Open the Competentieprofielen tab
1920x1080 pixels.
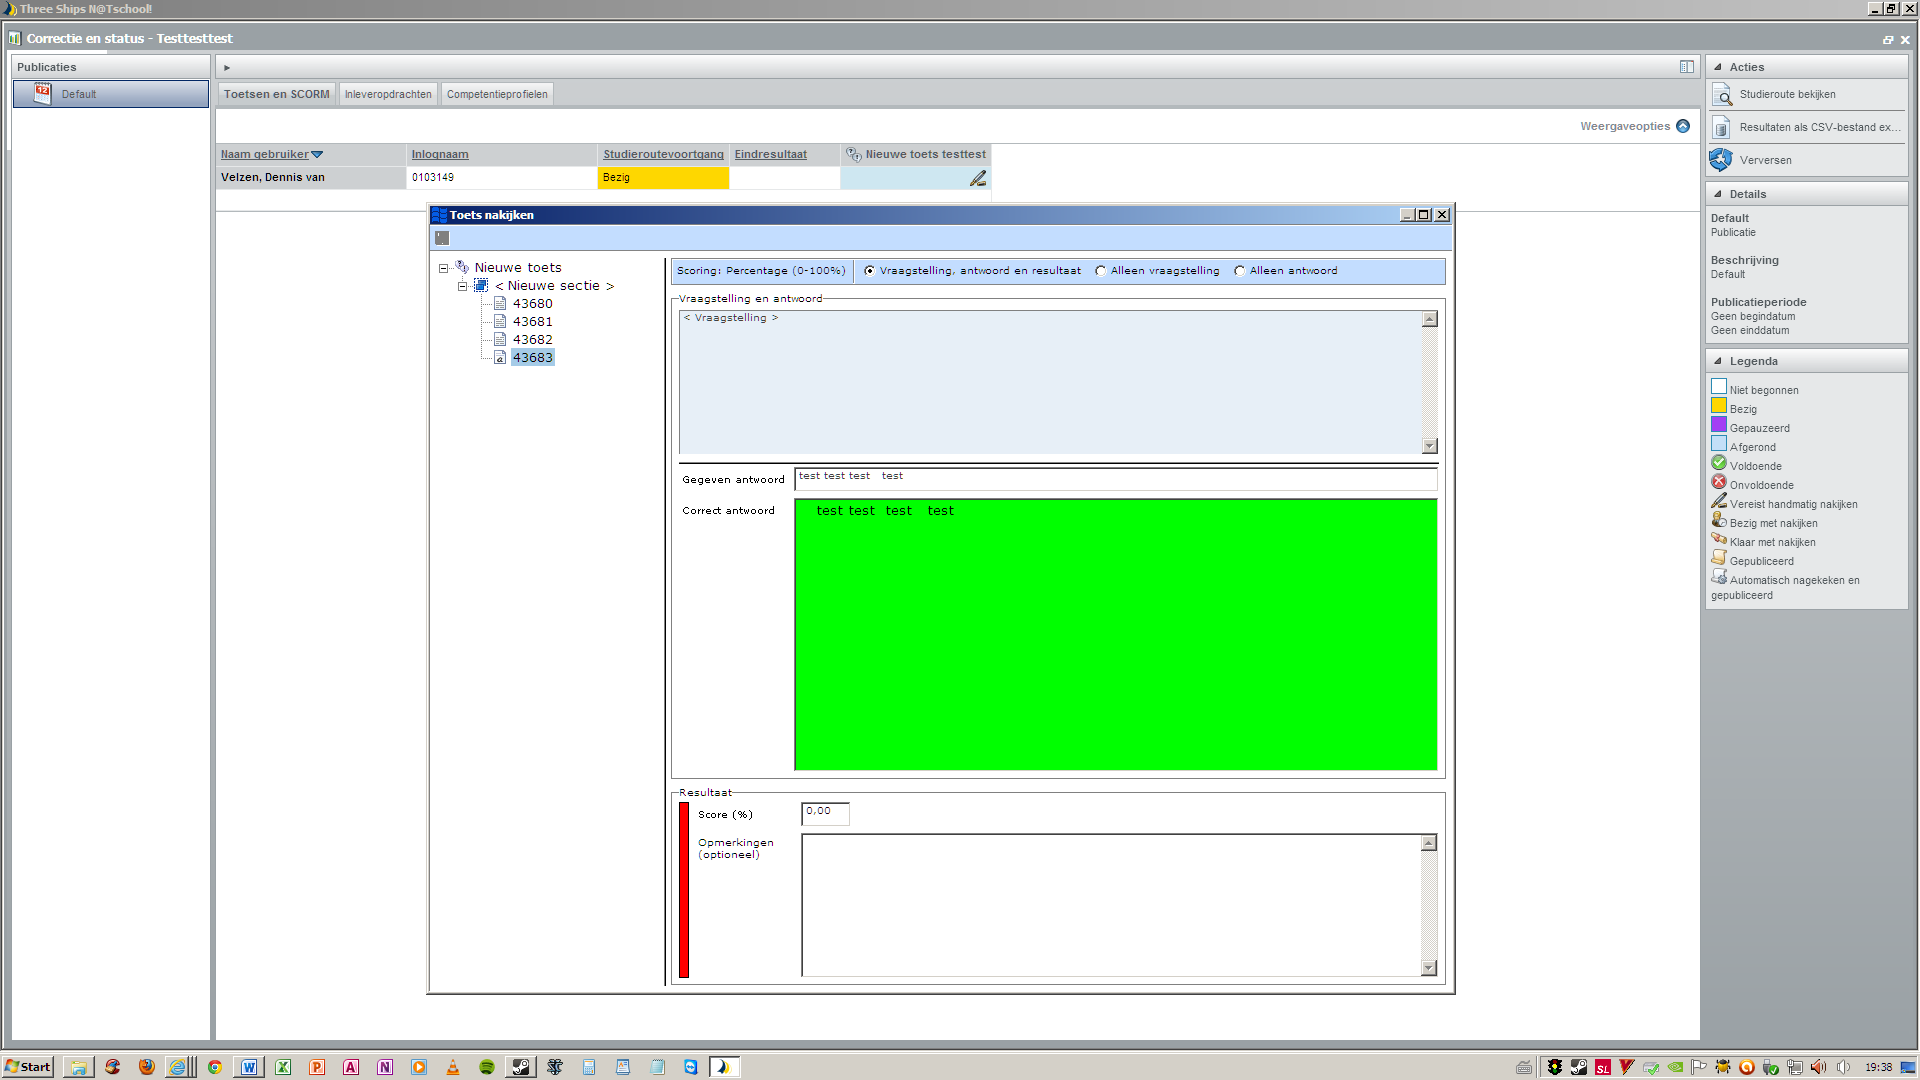[497, 94]
